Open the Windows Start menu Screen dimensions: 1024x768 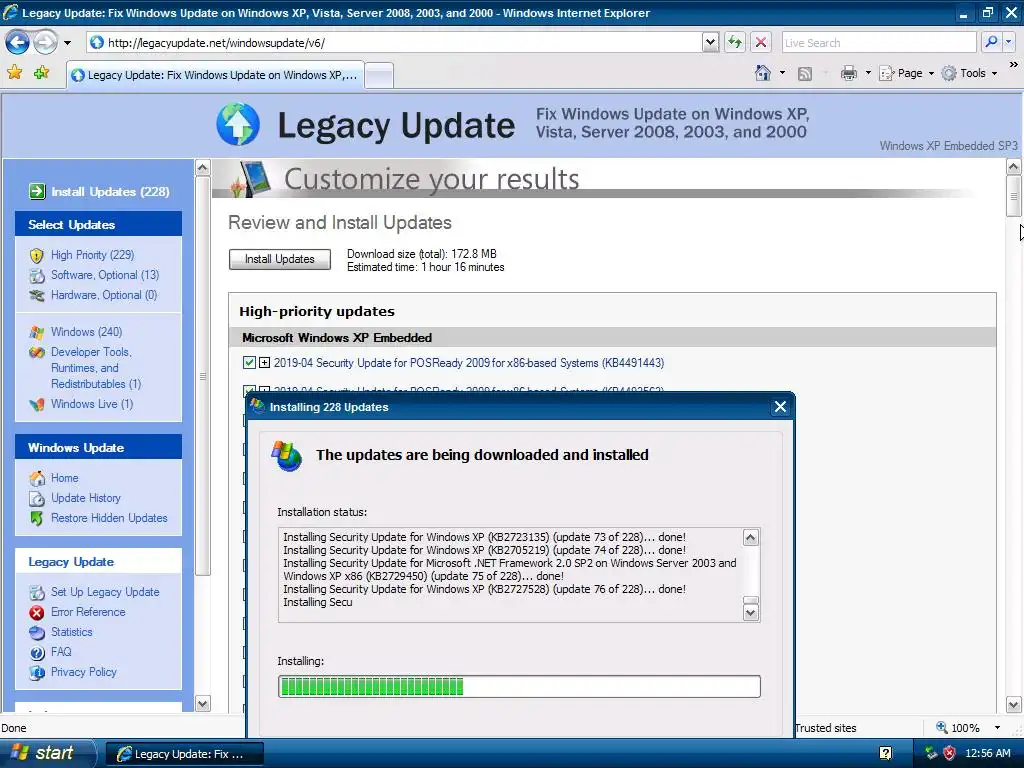pyautogui.click(x=46, y=753)
